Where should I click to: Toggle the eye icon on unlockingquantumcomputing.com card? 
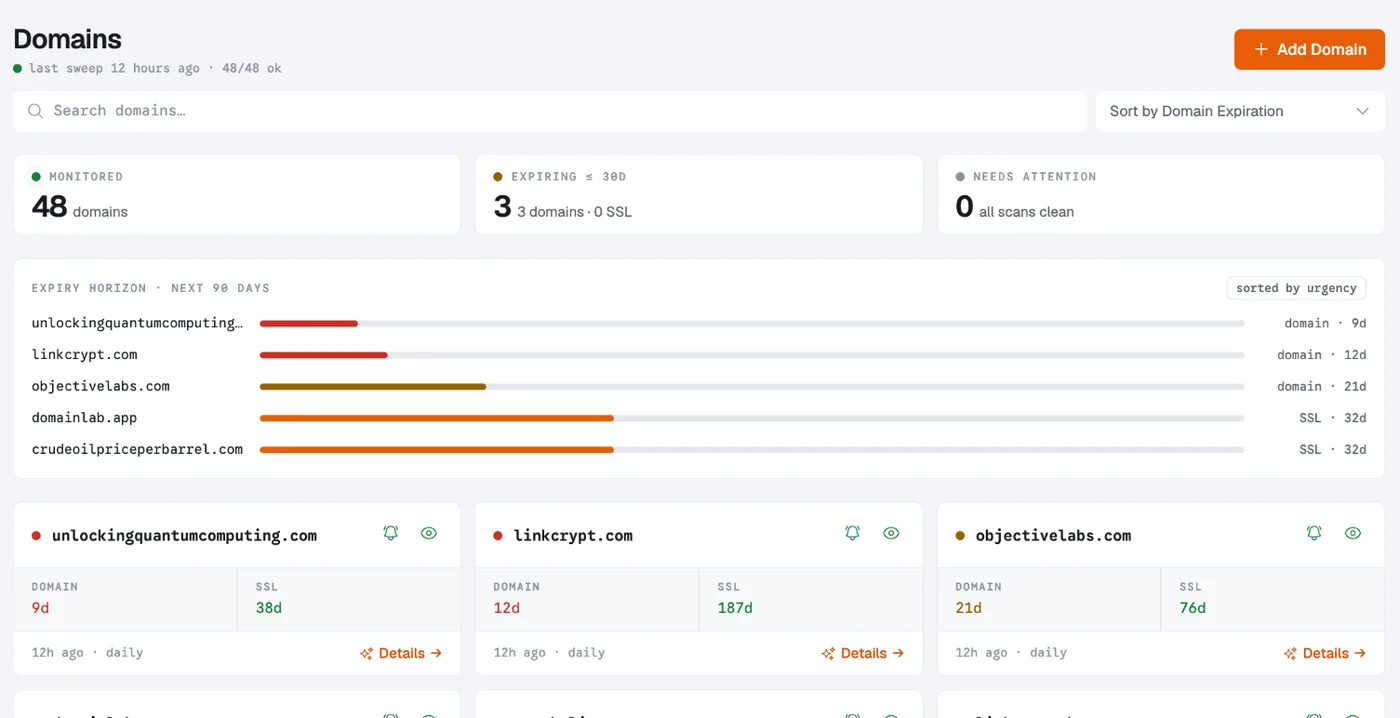click(429, 533)
